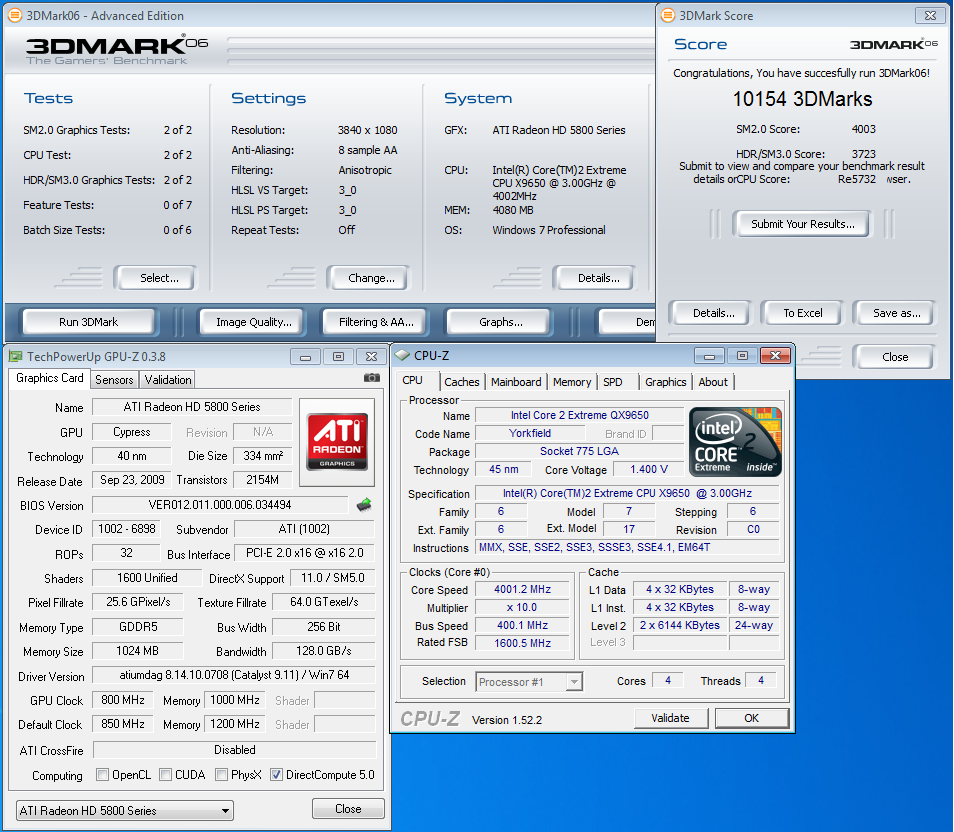This screenshot has width=954, height=832.
Task: Click the Resolution 3840 x 1080 text
Action: [x=367, y=130]
